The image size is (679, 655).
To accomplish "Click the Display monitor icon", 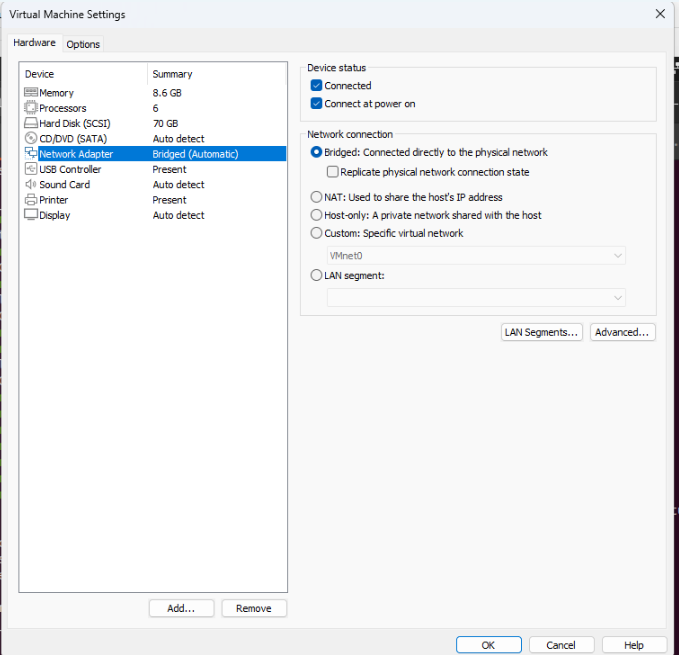I will pyautogui.click(x=31, y=215).
